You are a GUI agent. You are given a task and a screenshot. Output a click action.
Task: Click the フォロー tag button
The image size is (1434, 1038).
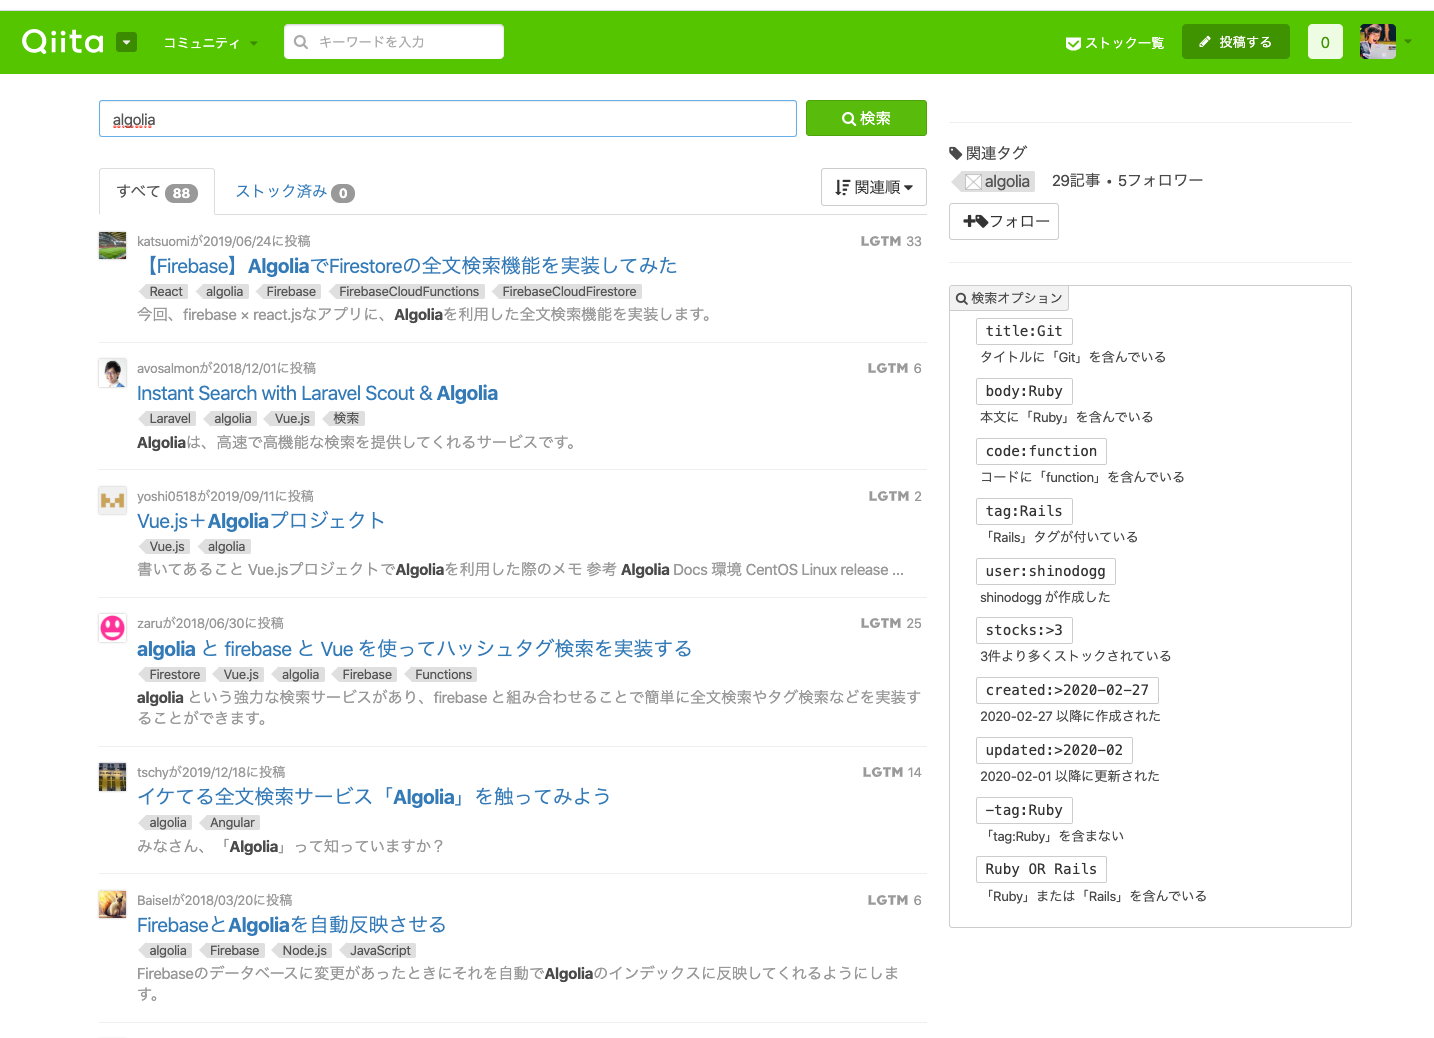pos(1004,221)
